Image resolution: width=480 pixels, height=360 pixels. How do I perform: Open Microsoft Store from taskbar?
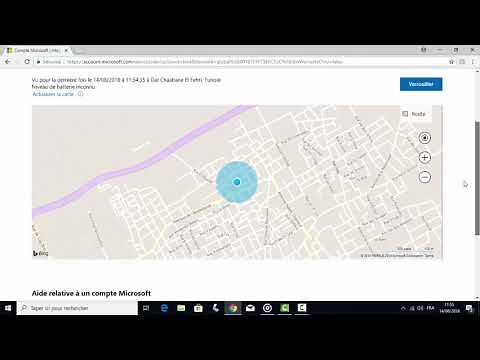(x=198, y=308)
